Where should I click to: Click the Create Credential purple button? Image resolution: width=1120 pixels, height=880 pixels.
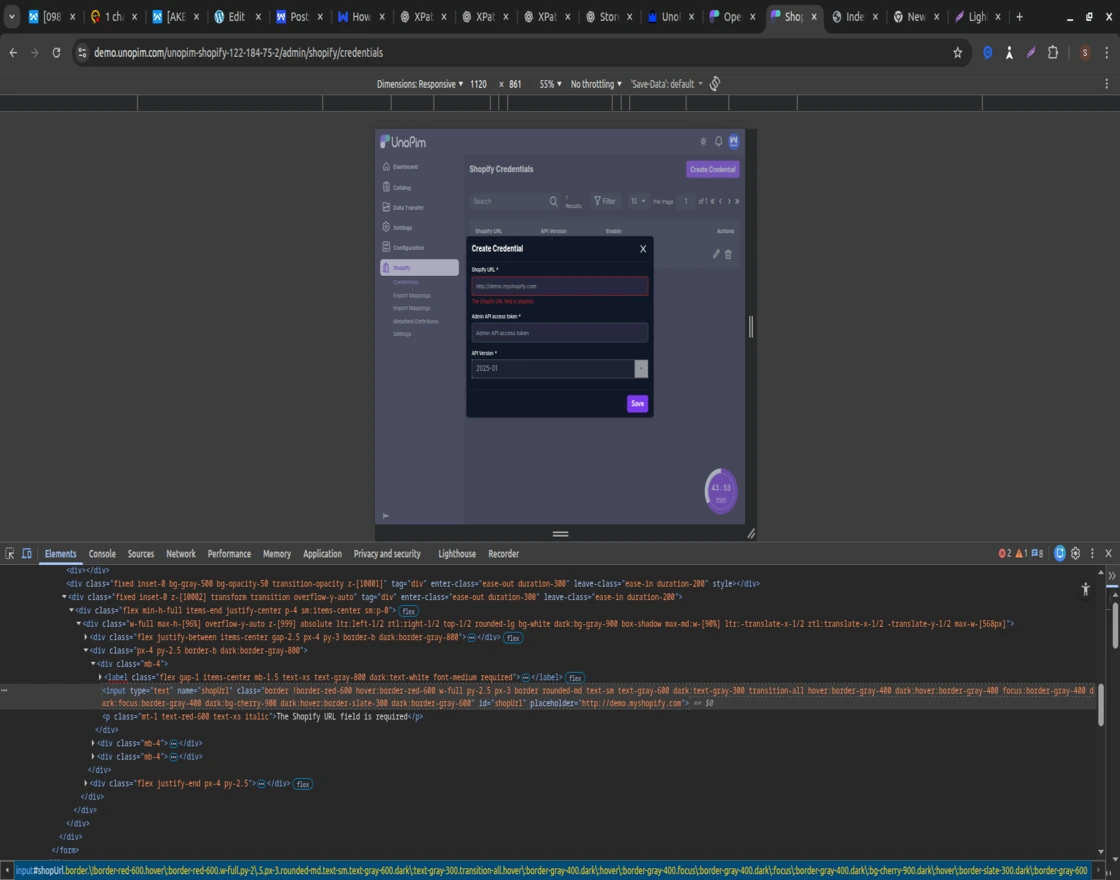click(x=713, y=170)
